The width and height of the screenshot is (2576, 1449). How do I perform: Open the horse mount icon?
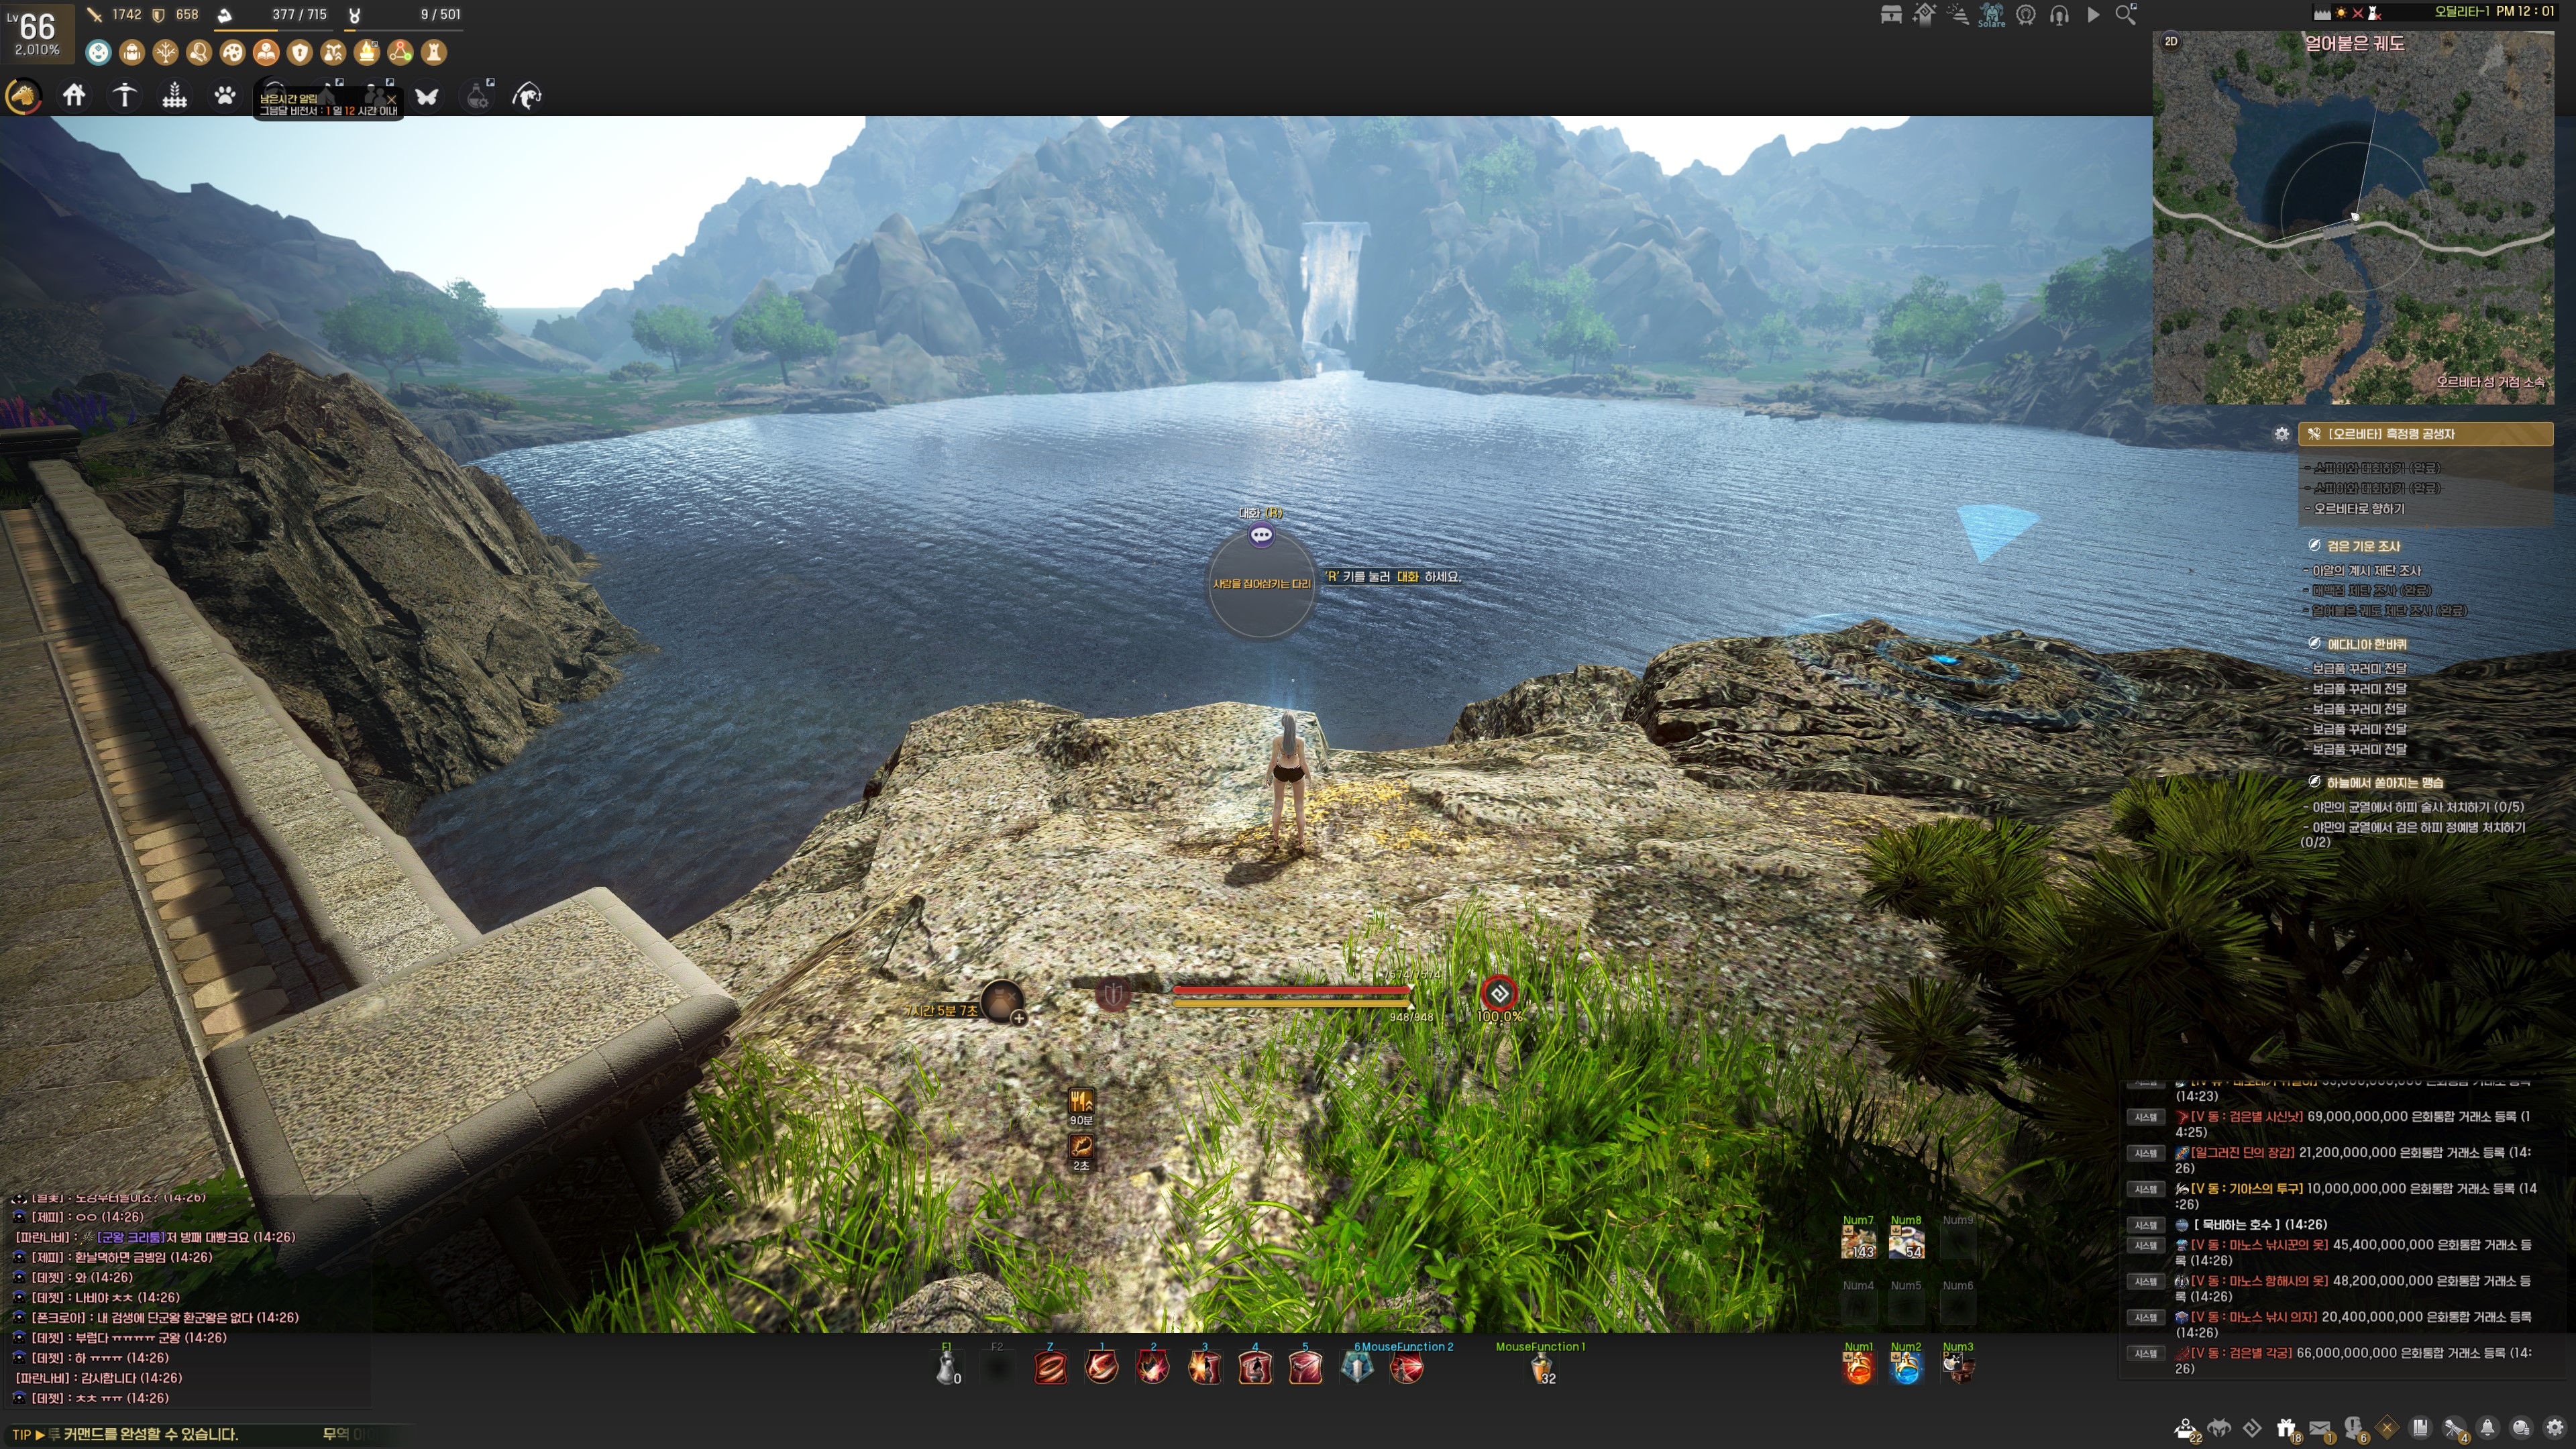[23, 96]
